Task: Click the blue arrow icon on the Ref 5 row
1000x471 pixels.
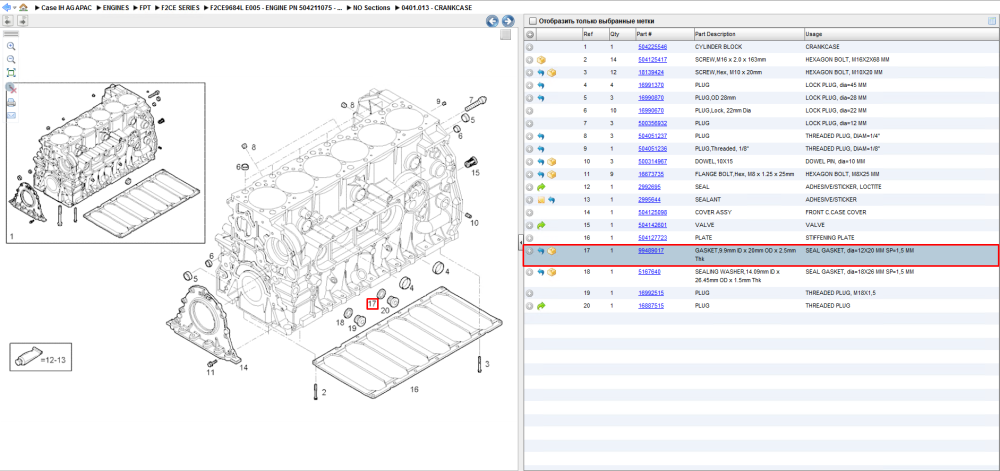Action: point(541,98)
